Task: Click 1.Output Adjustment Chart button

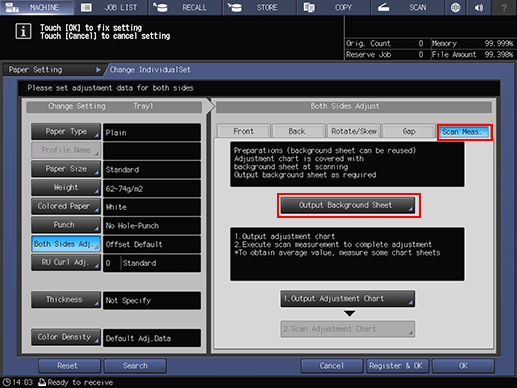Action: [x=348, y=299]
